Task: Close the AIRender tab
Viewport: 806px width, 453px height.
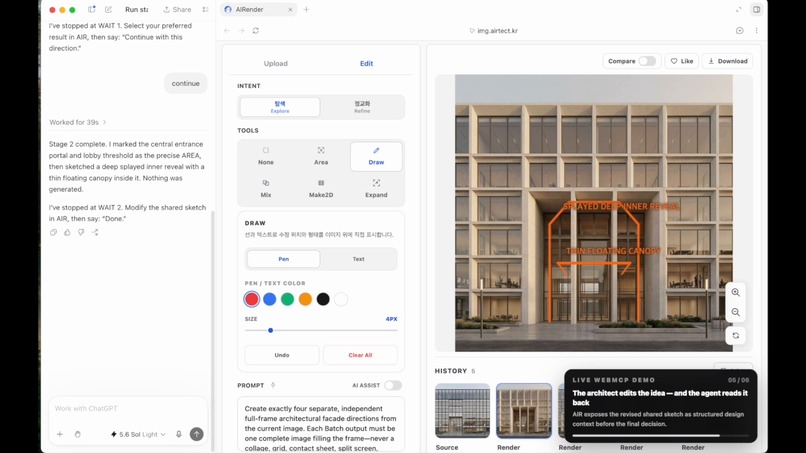Action: pos(290,9)
